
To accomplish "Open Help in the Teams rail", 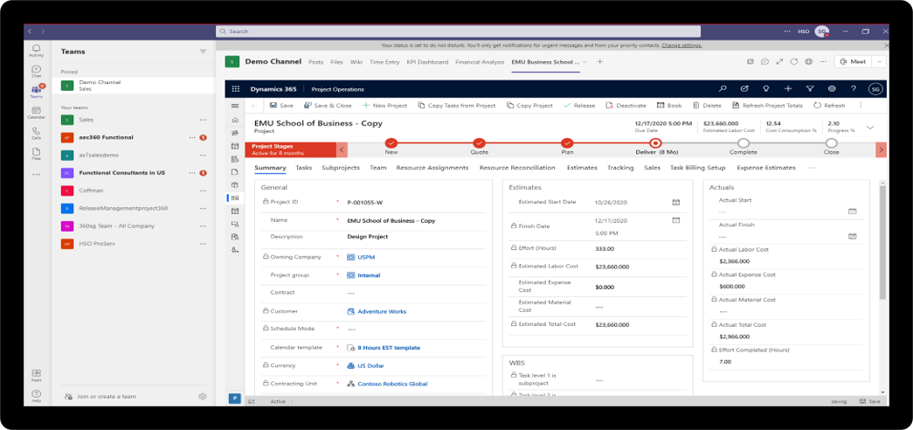I will 36,396.
